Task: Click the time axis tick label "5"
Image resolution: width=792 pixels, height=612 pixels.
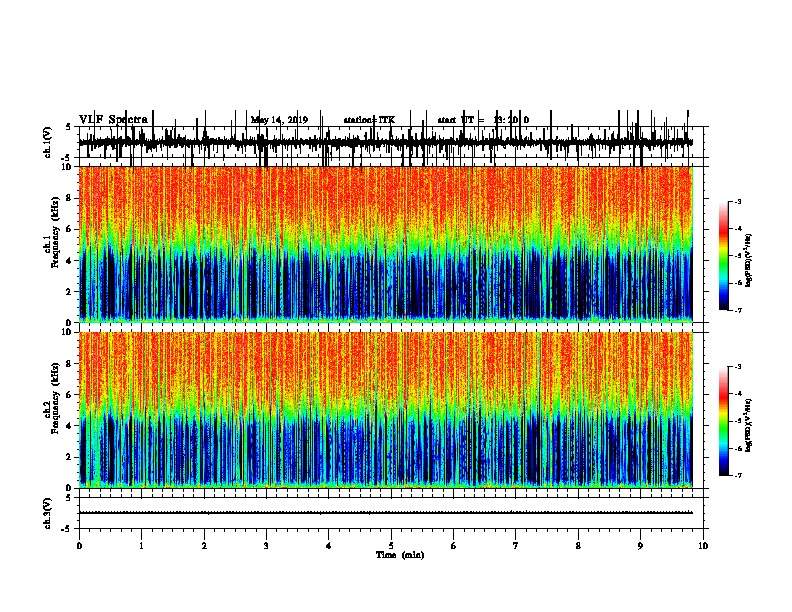Action: click(x=391, y=546)
